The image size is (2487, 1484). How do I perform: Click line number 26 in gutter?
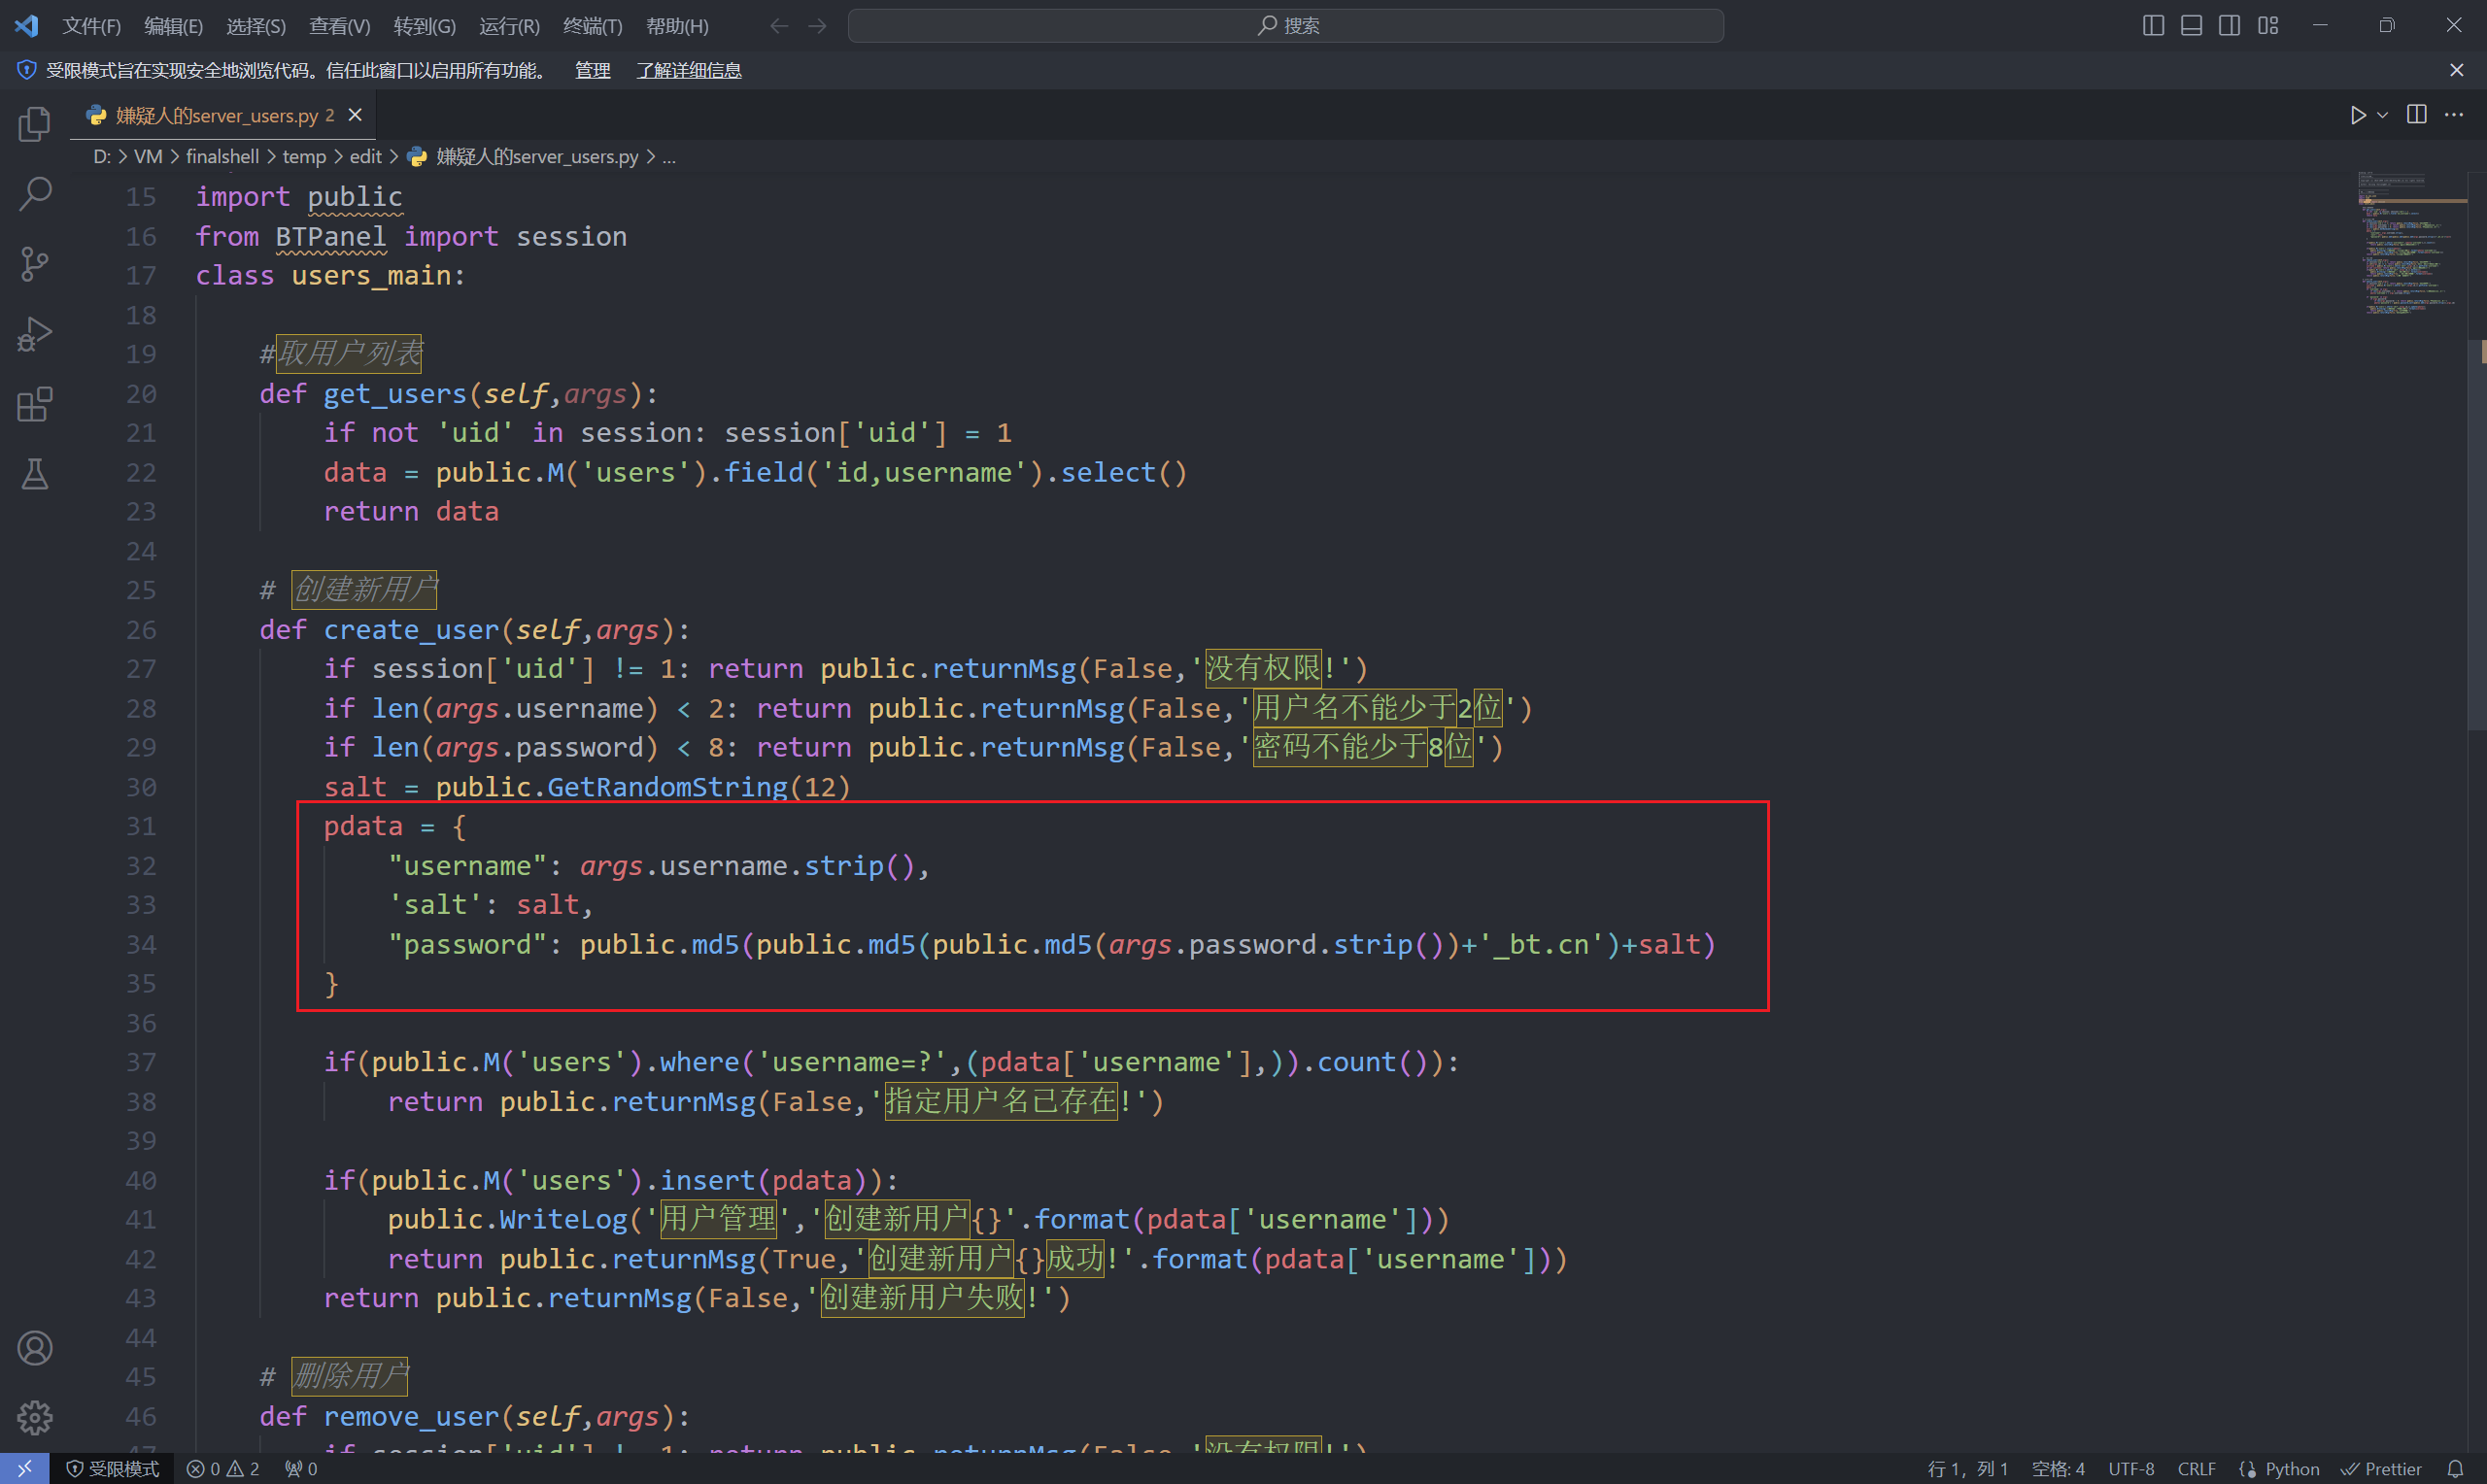pos(141,630)
